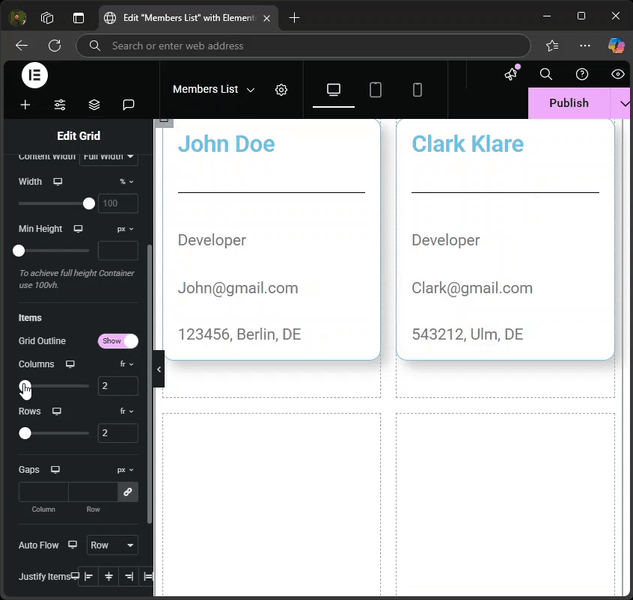
Task: Open the Structure layers icon
Action: 94,105
